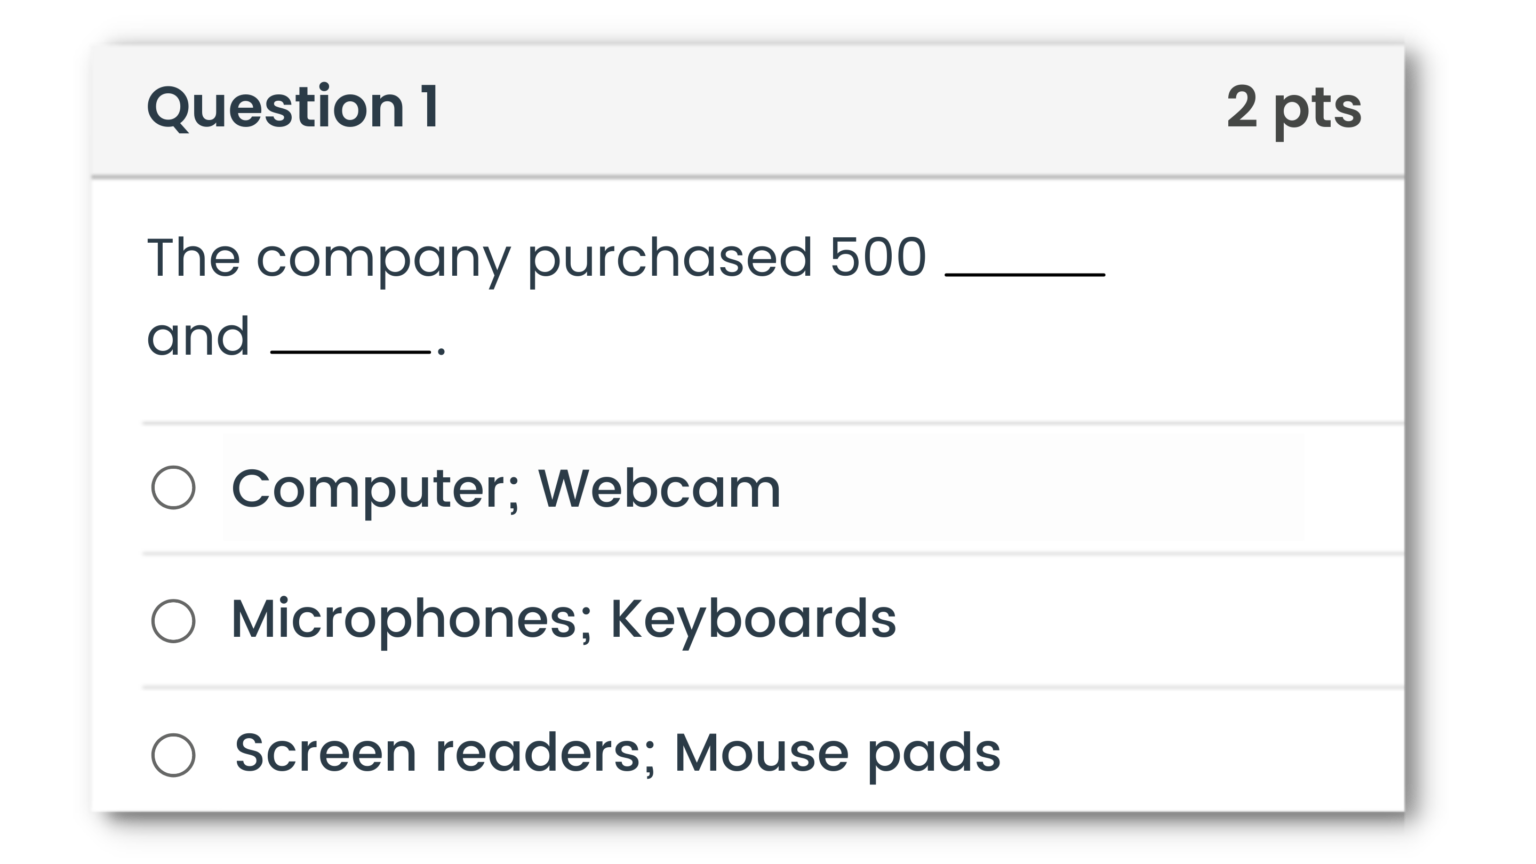1536x864 pixels.
Task: Click the "Screen readers; Mouse pads" answer label
Action: click(617, 753)
